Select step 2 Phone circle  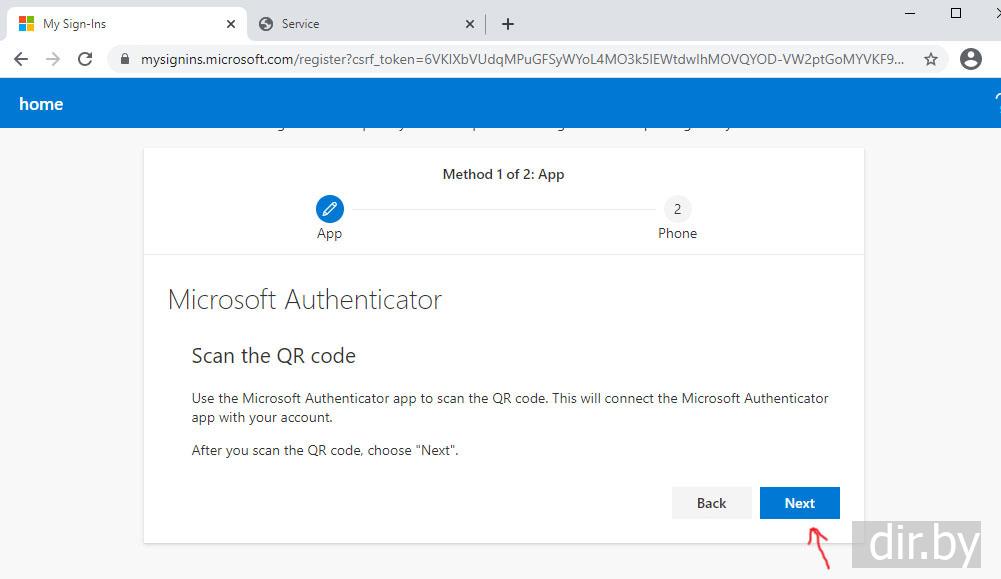[677, 209]
